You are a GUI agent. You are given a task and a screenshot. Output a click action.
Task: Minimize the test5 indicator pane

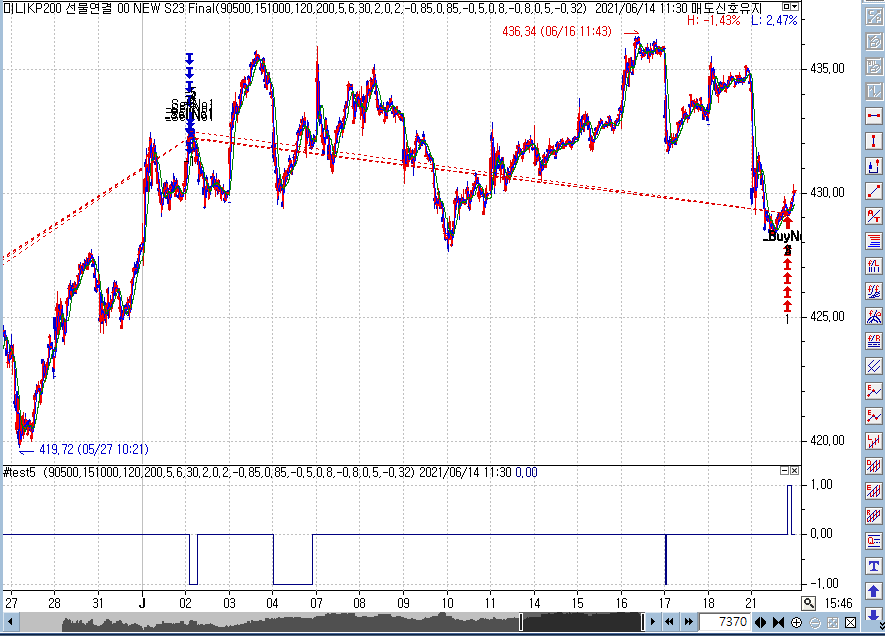tap(783, 470)
